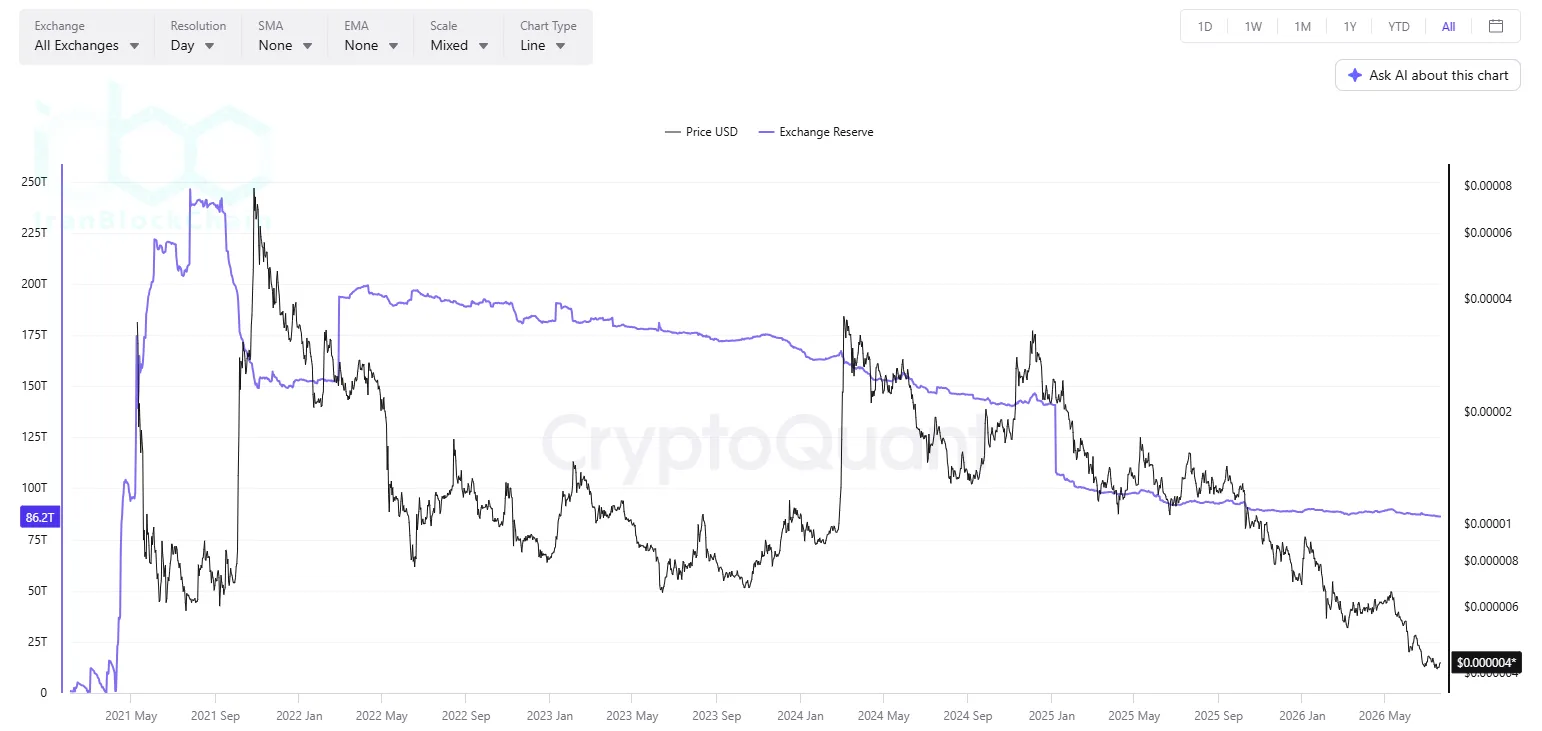Click the 86.2T reserve value label
Image resolution: width=1542 pixels, height=731 pixels.
coord(40,517)
